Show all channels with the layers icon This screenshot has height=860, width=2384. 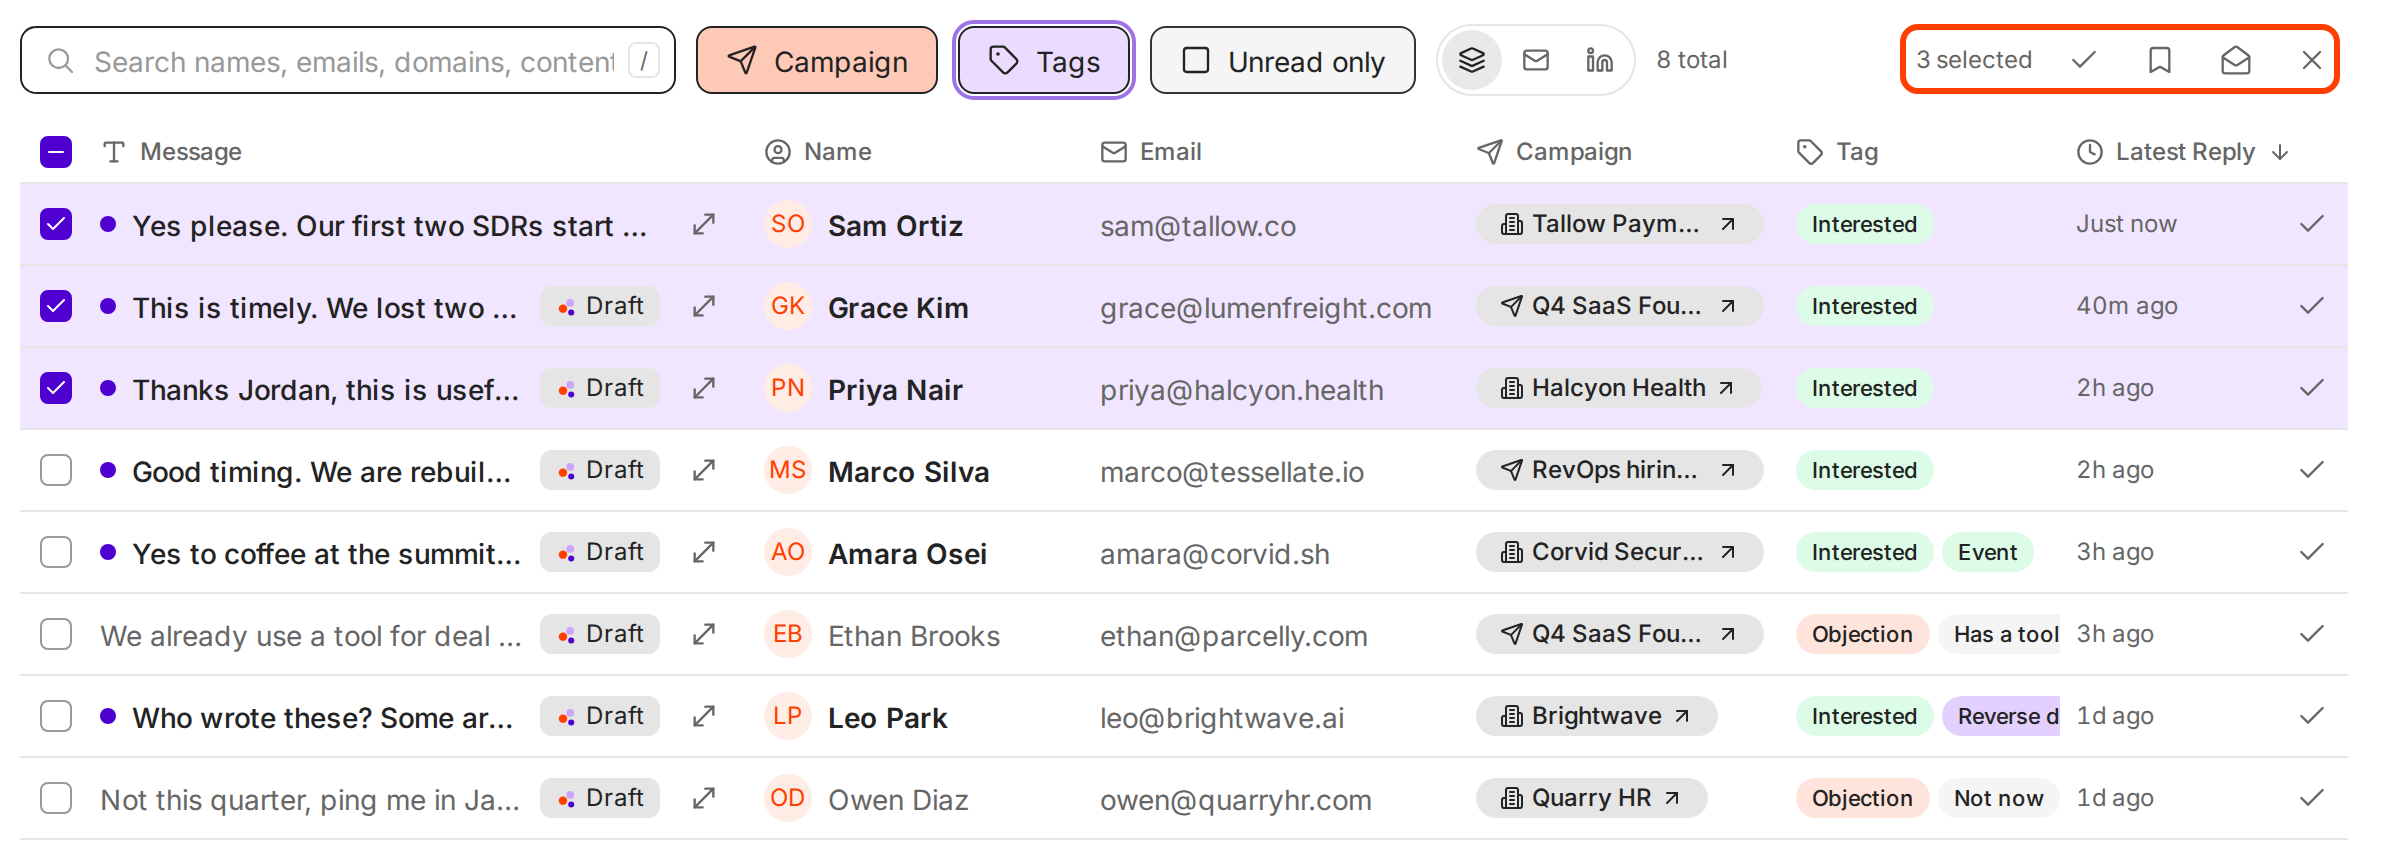point(1472,60)
